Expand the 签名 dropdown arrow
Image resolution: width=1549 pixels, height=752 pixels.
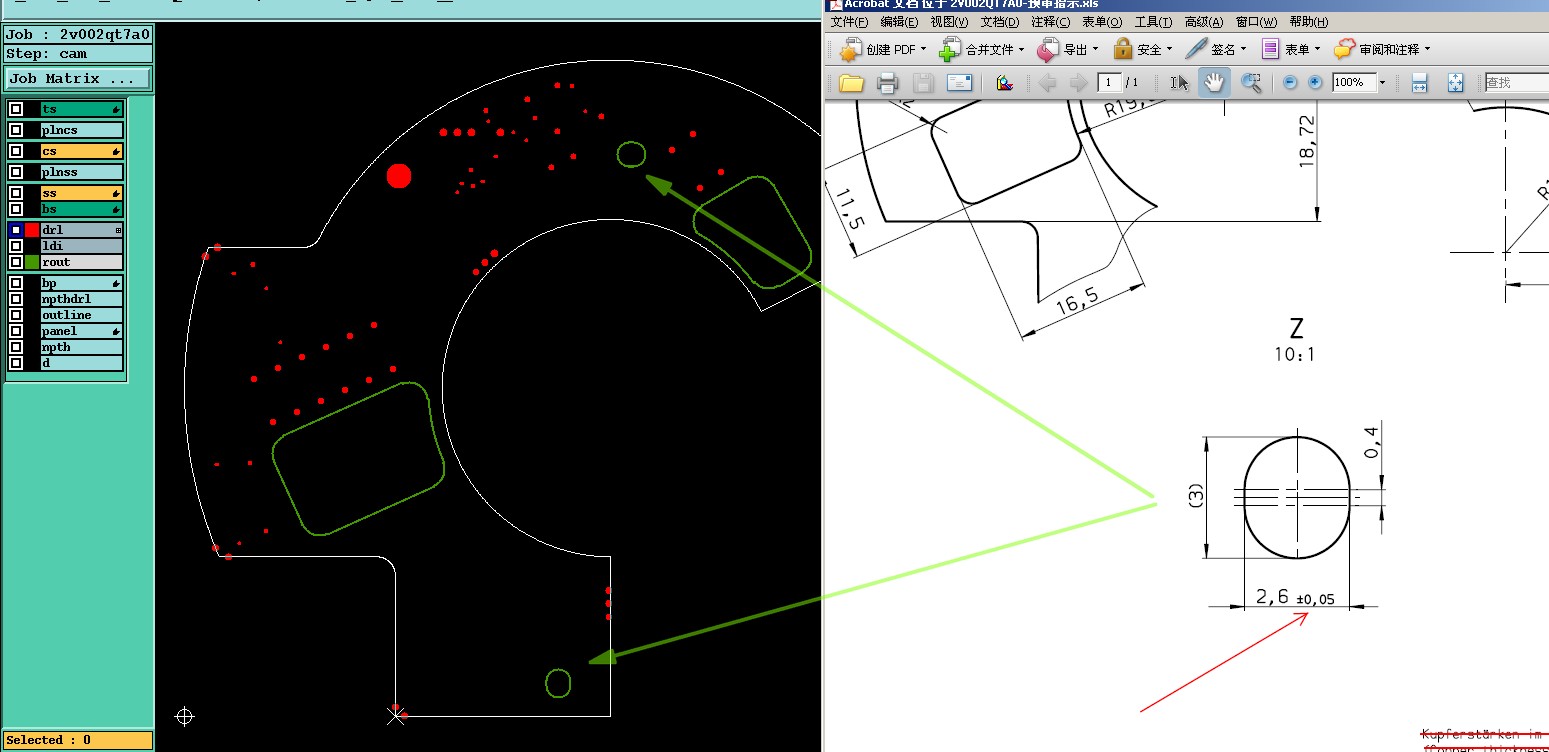tap(1243, 49)
